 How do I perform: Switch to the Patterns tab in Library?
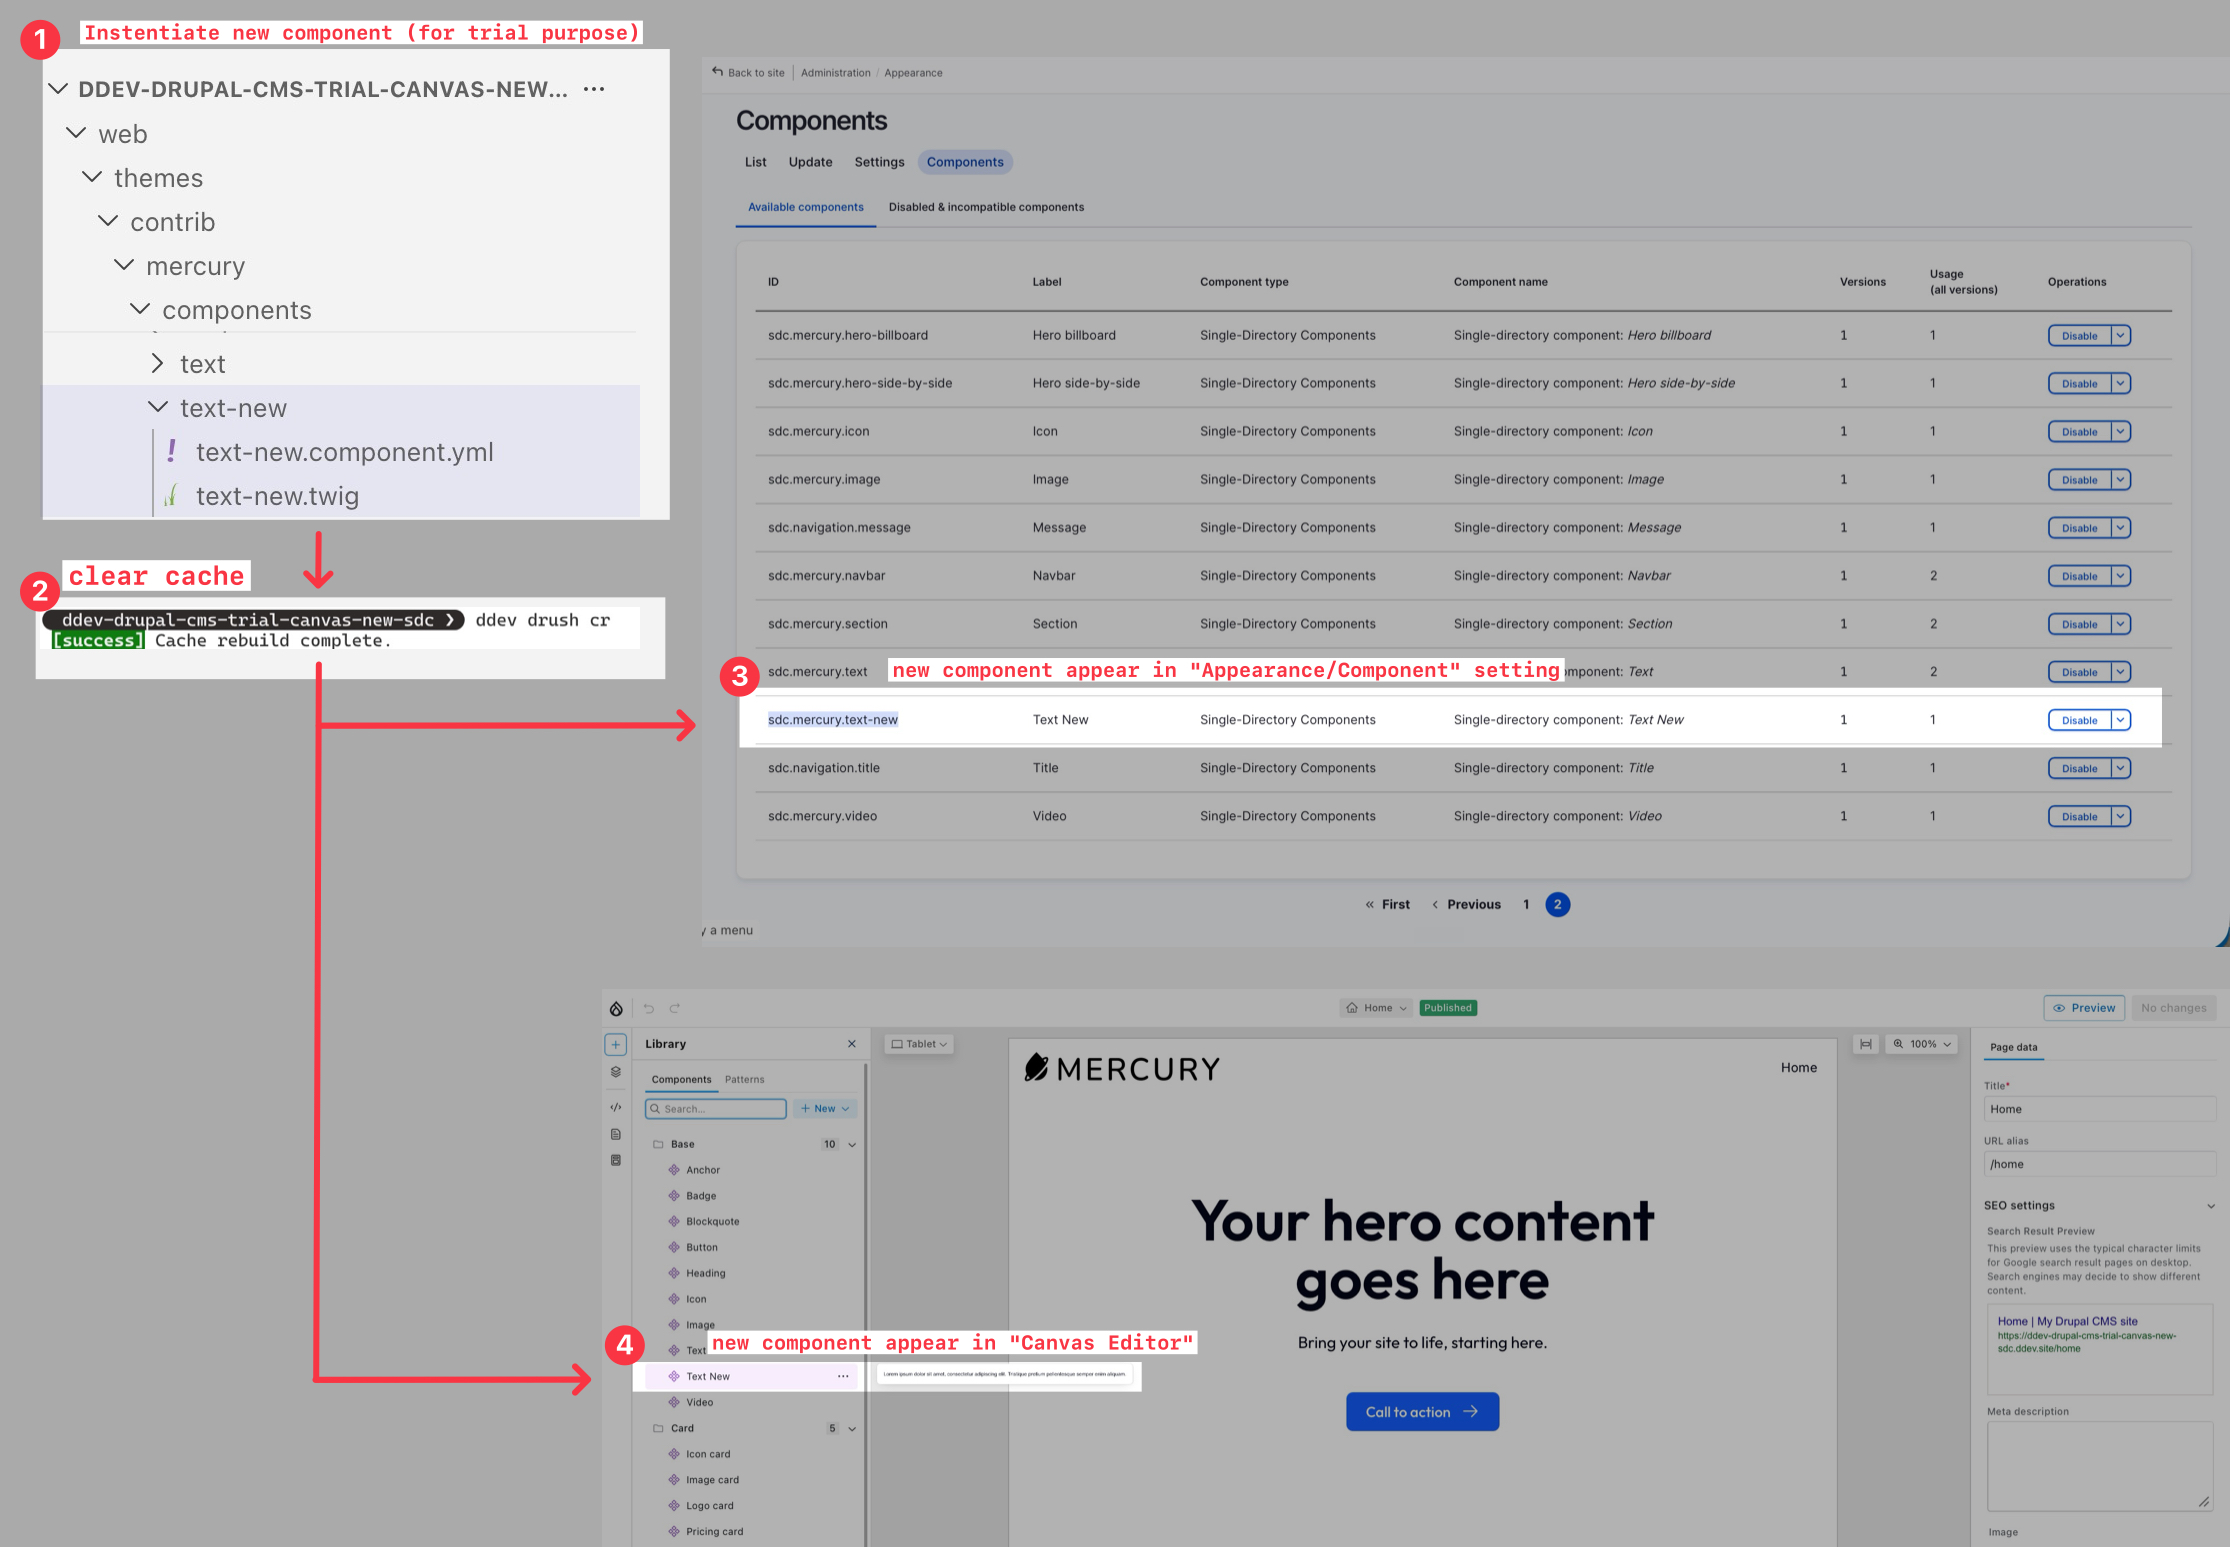coord(745,1080)
